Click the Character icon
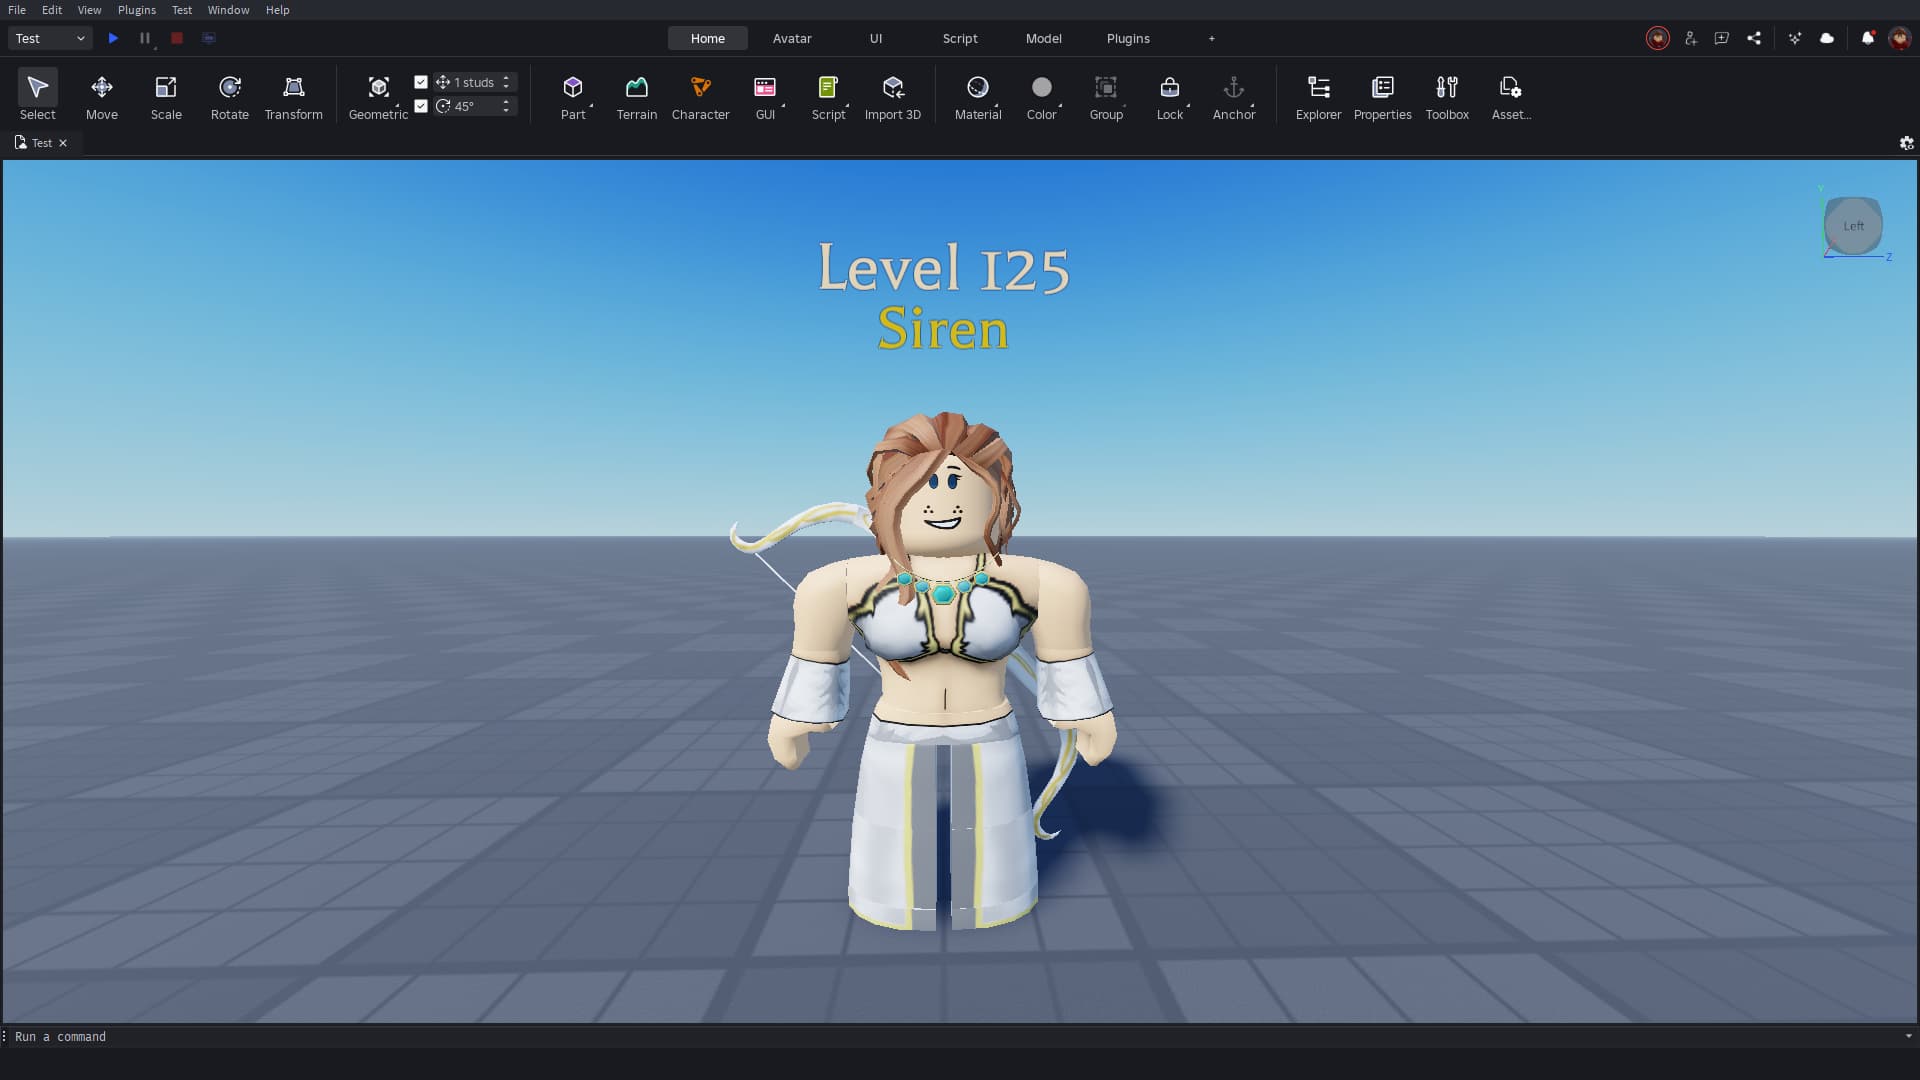The width and height of the screenshot is (1920, 1080). (700, 97)
